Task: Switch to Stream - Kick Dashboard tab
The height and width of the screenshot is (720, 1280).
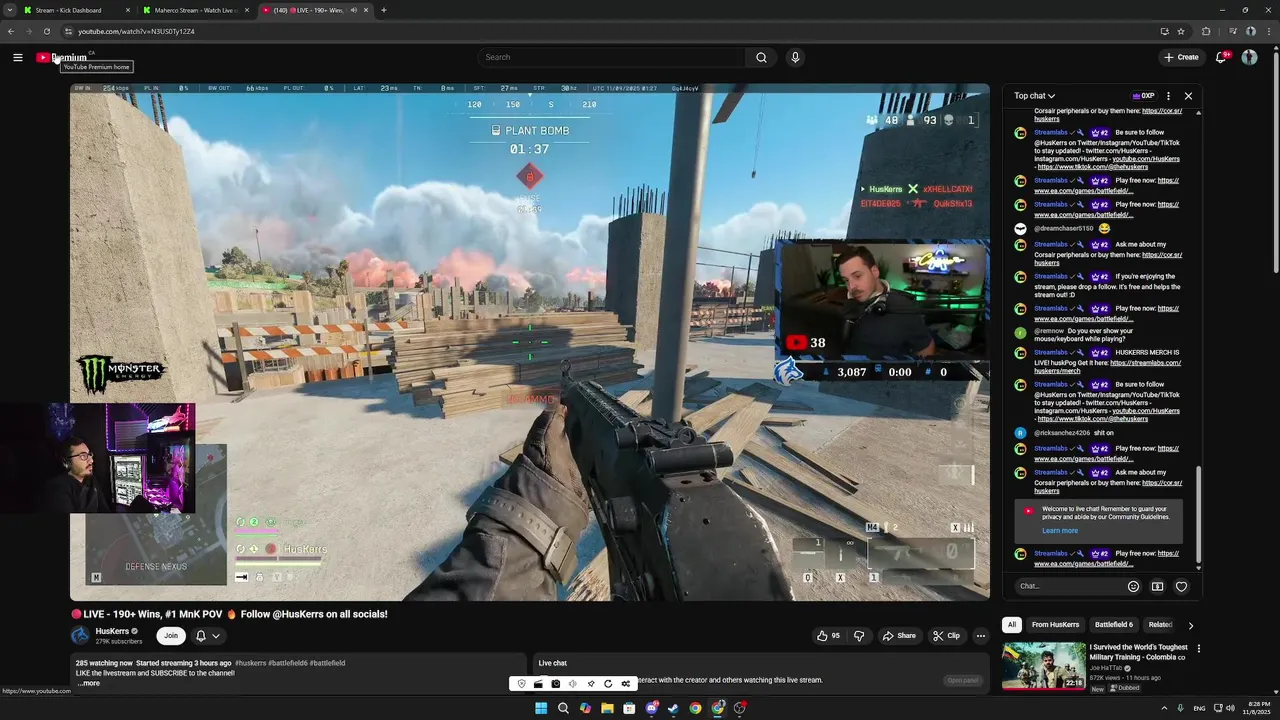Action: [77, 10]
